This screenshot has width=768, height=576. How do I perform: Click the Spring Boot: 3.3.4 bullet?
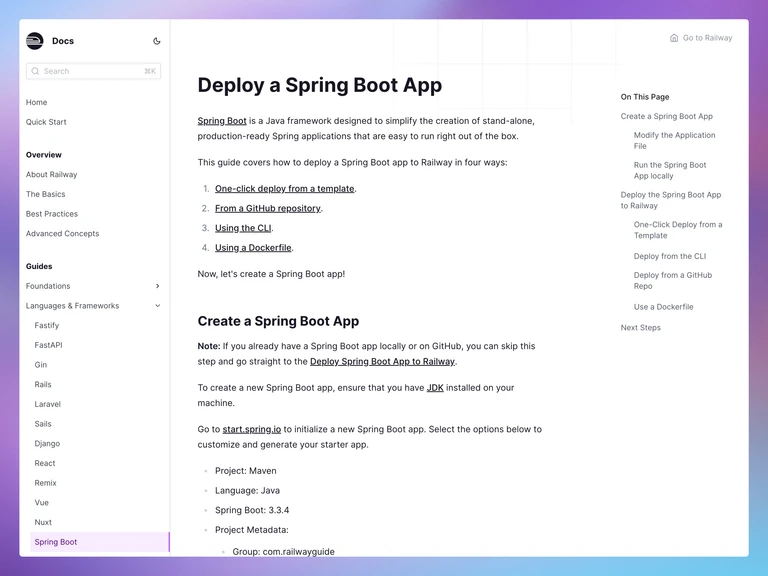coord(252,510)
